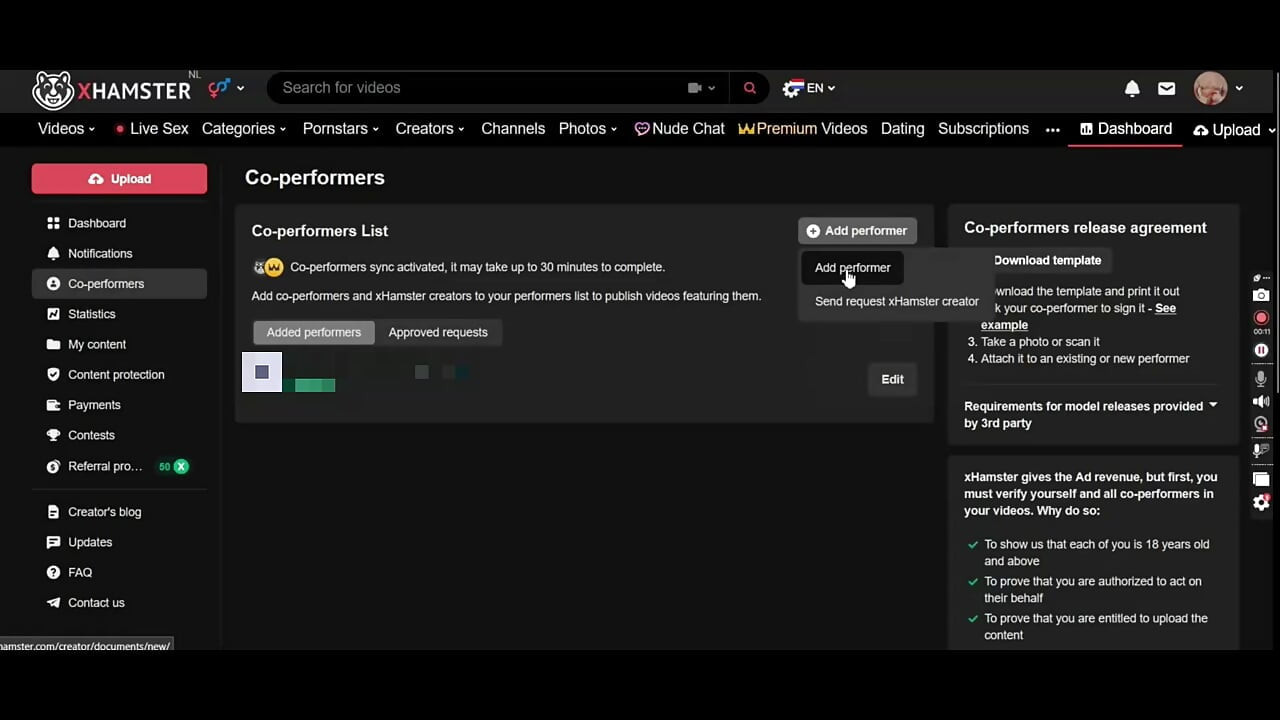Pause the recording in the side toolbar

(x=1261, y=350)
